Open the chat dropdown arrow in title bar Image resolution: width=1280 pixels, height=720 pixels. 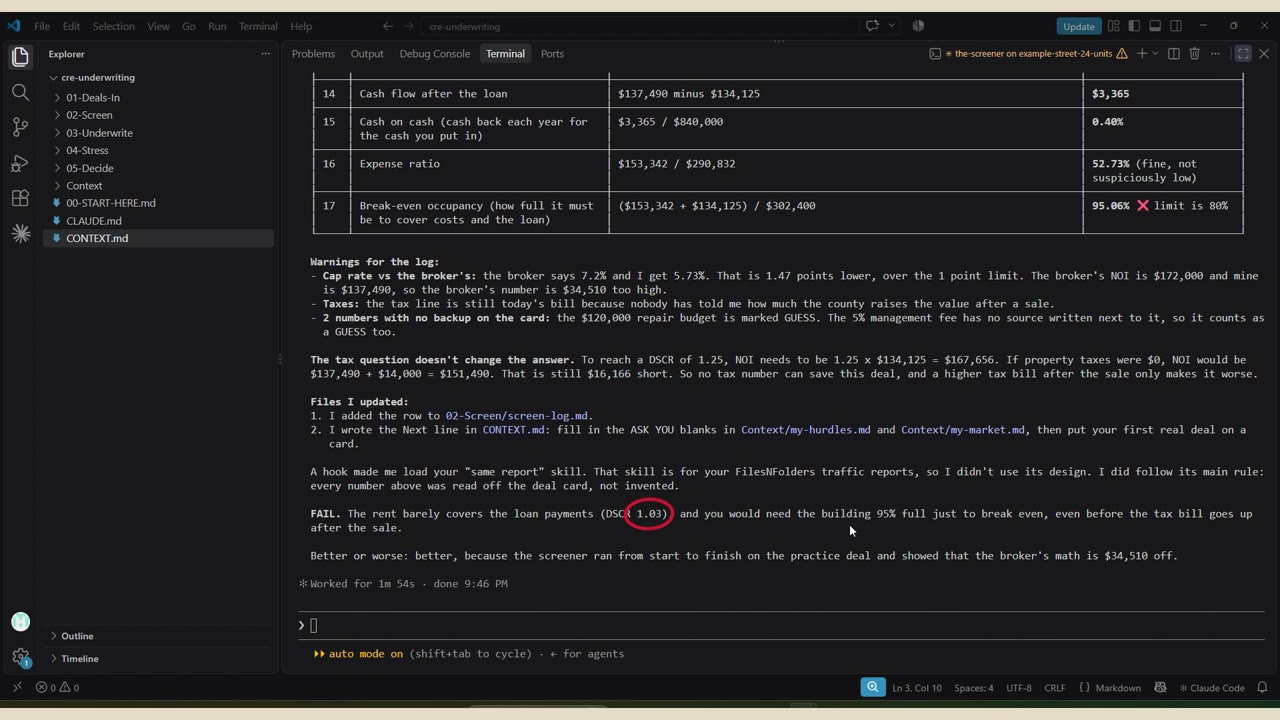coord(891,26)
